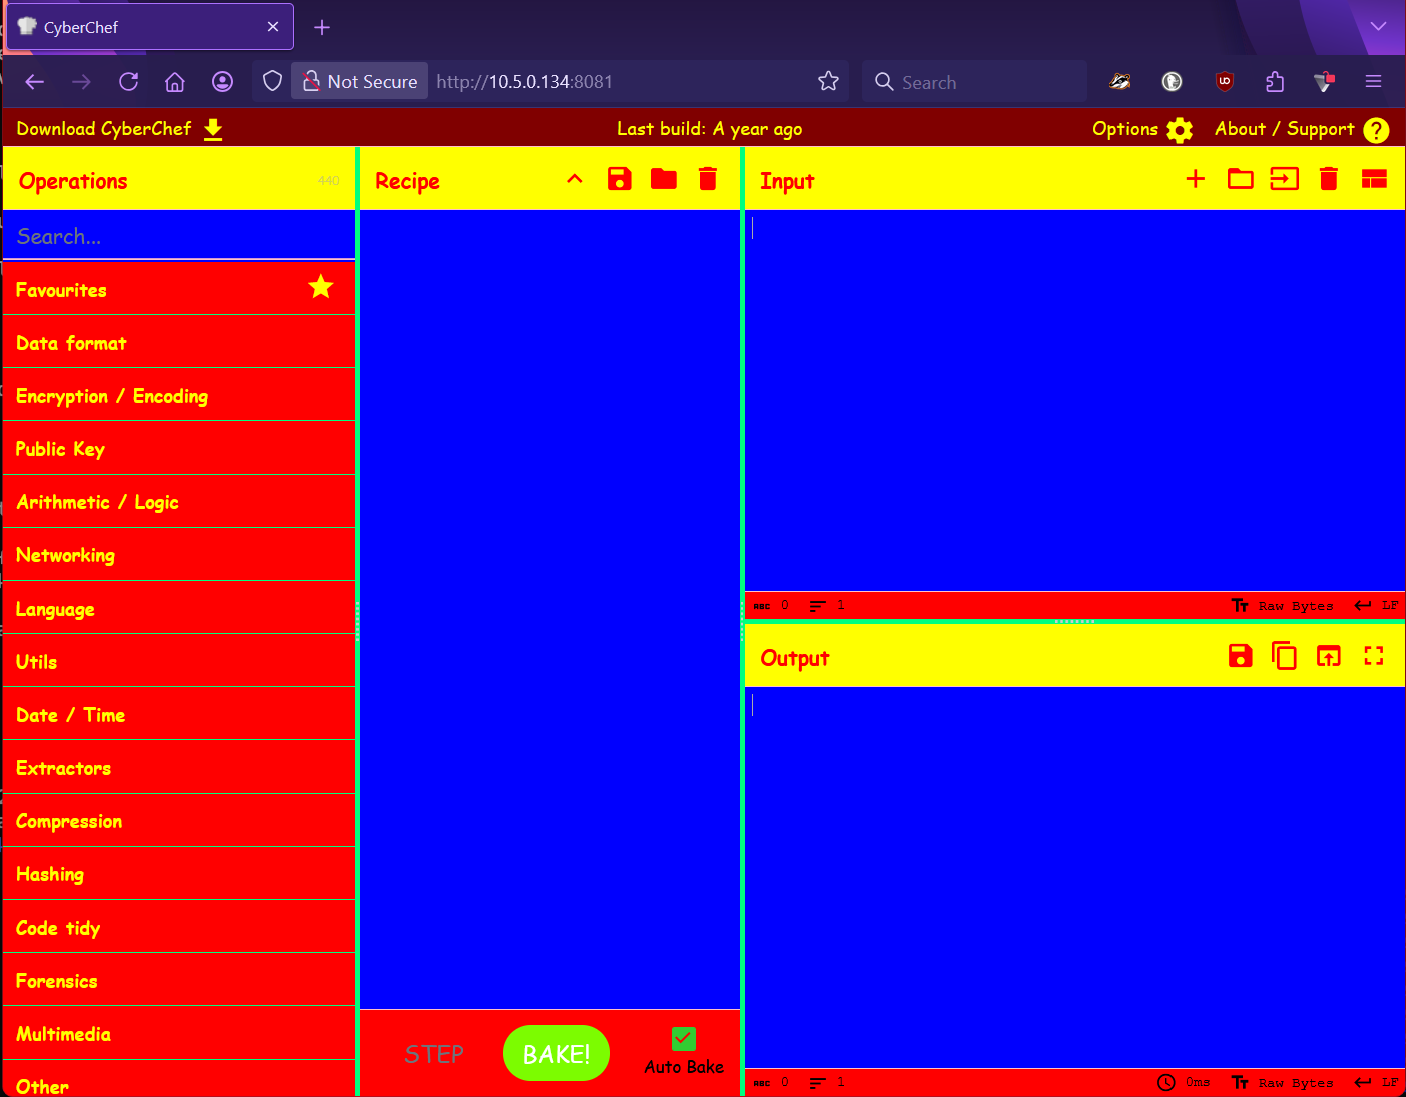The width and height of the screenshot is (1406, 1097).
Task: Collapse recipe with the chevron arrow
Action: click(x=574, y=179)
